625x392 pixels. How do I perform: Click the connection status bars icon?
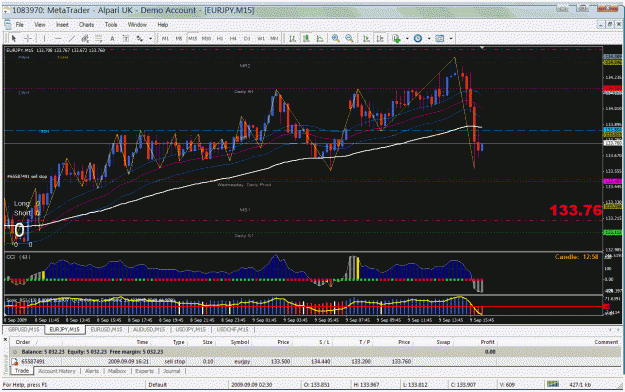[x=553, y=384]
